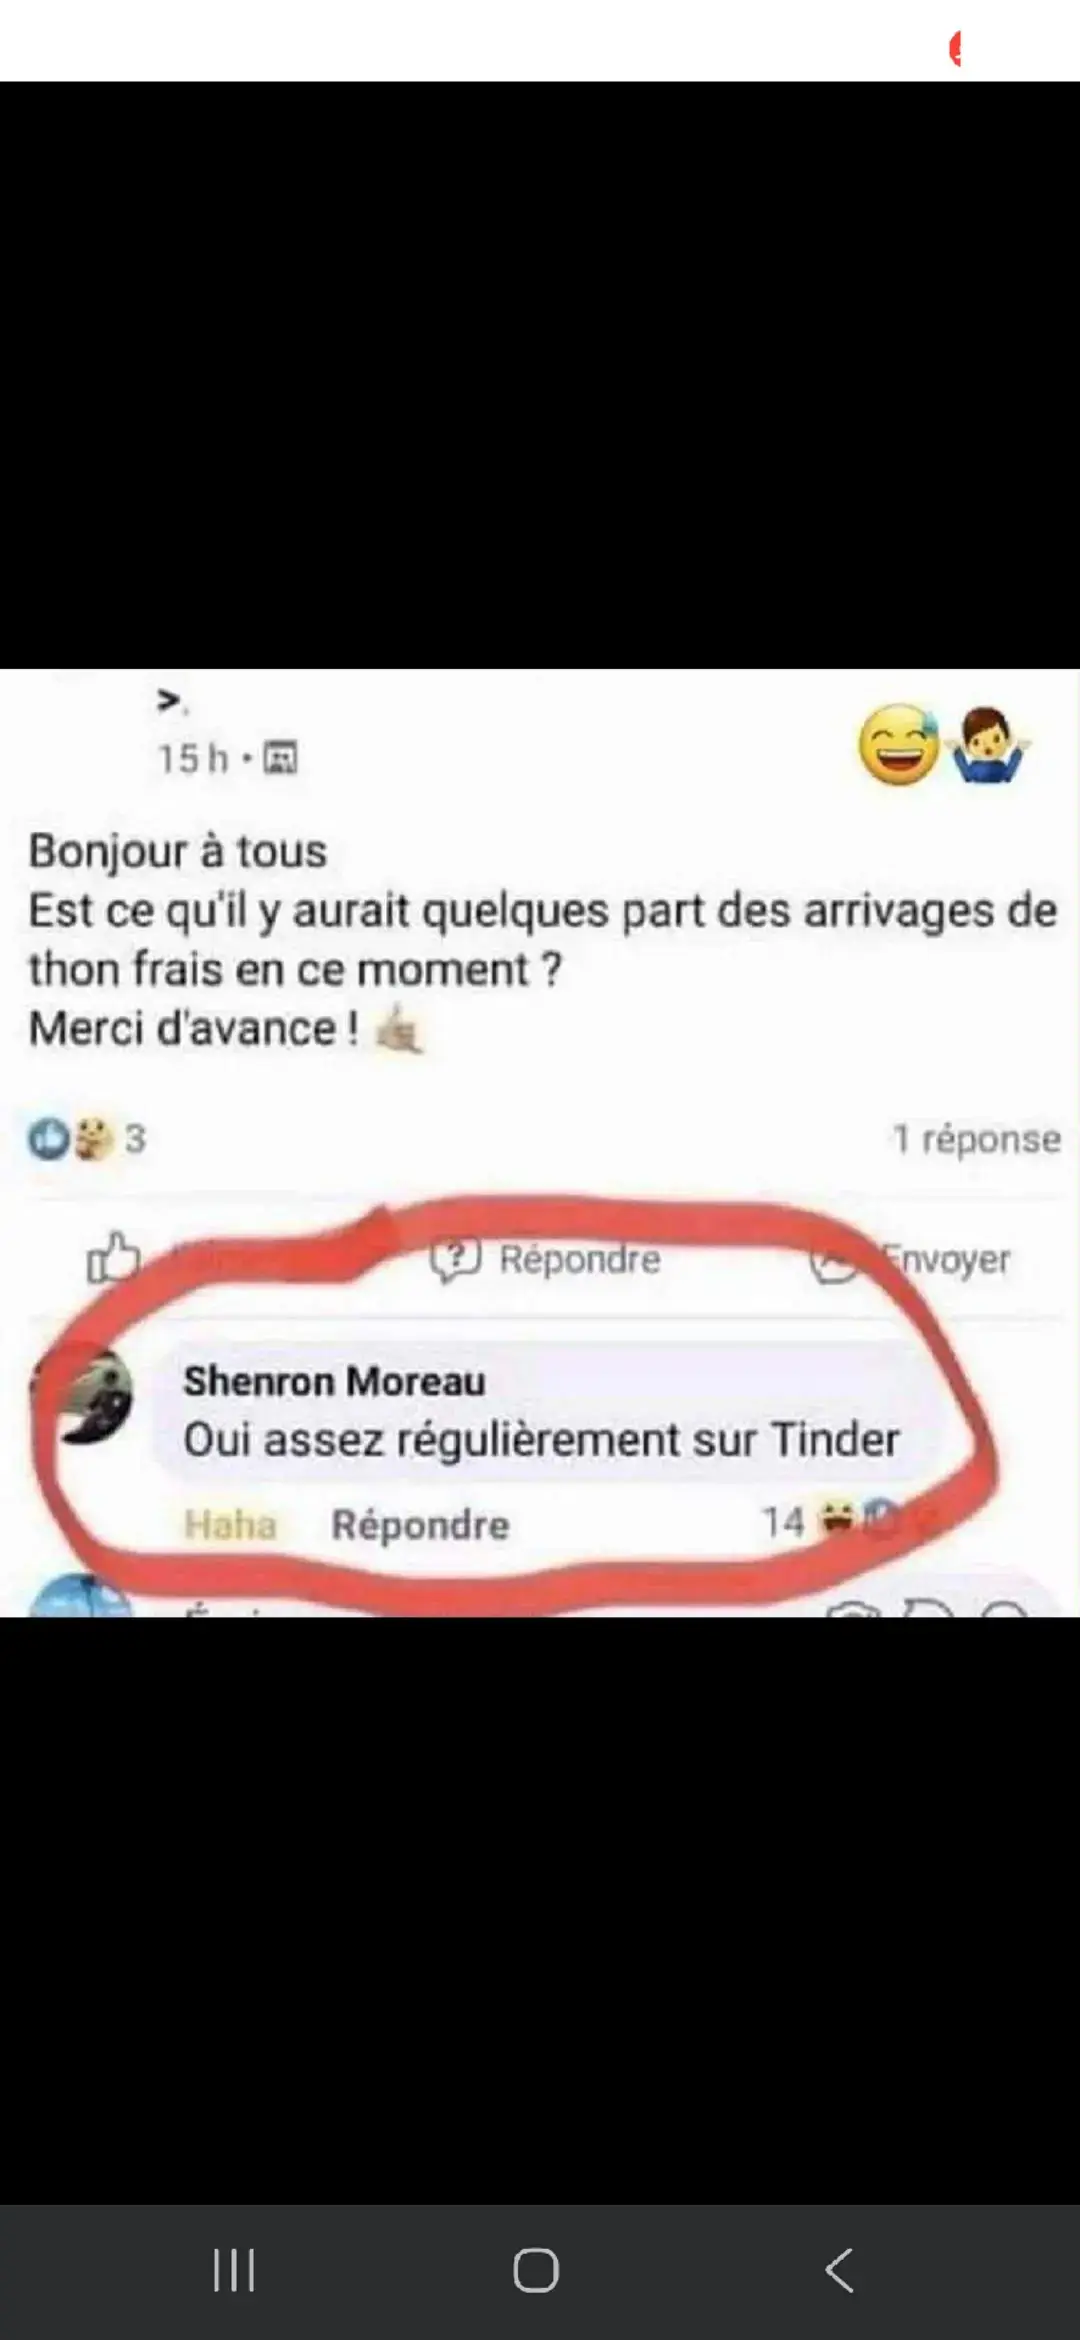Toggle the Haha reaction on the comment
Image resolution: width=1080 pixels, height=2340 pixels.
pos(230,1525)
